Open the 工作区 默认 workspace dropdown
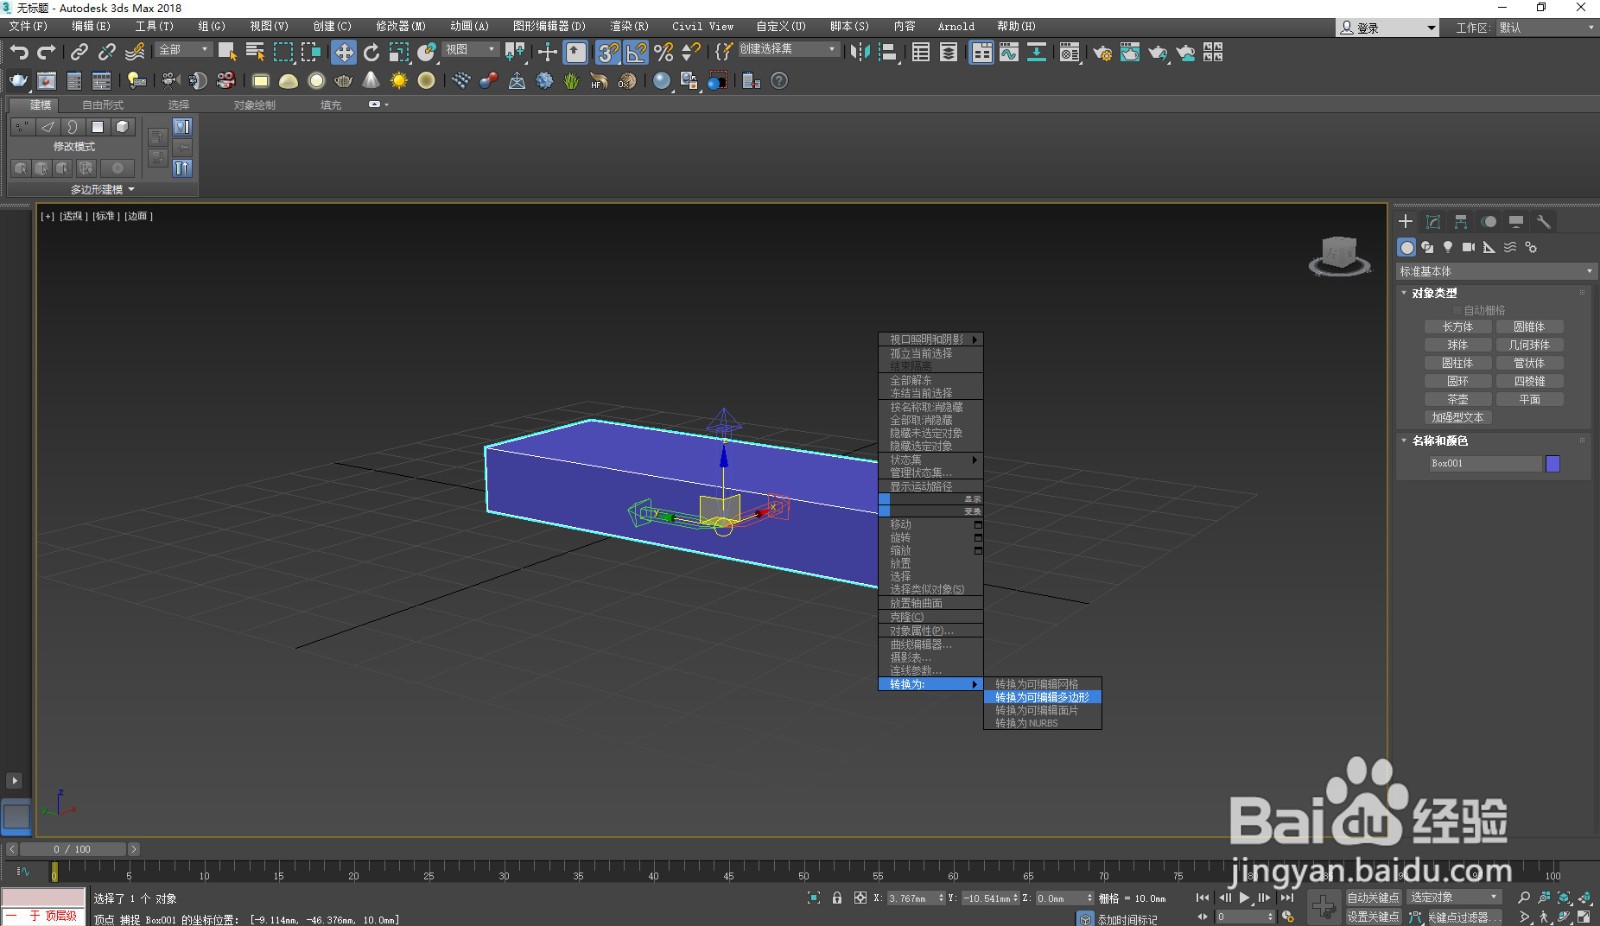 [1545, 28]
